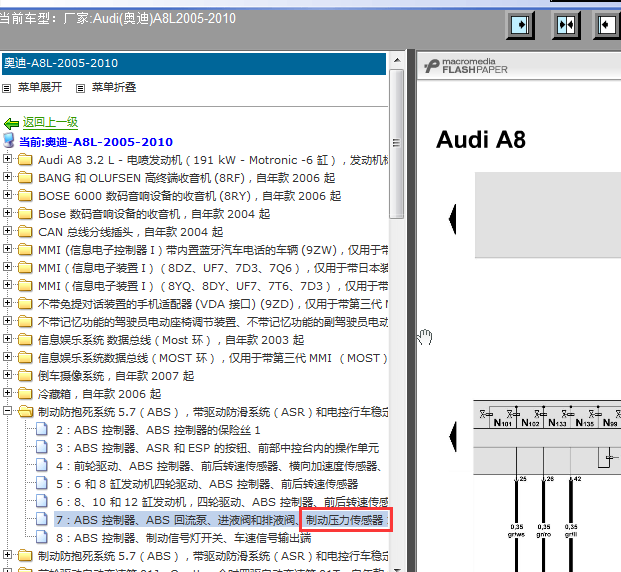Click the split-panels-evenly layout icon
The width and height of the screenshot is (621, 572).
click(566, 25)
